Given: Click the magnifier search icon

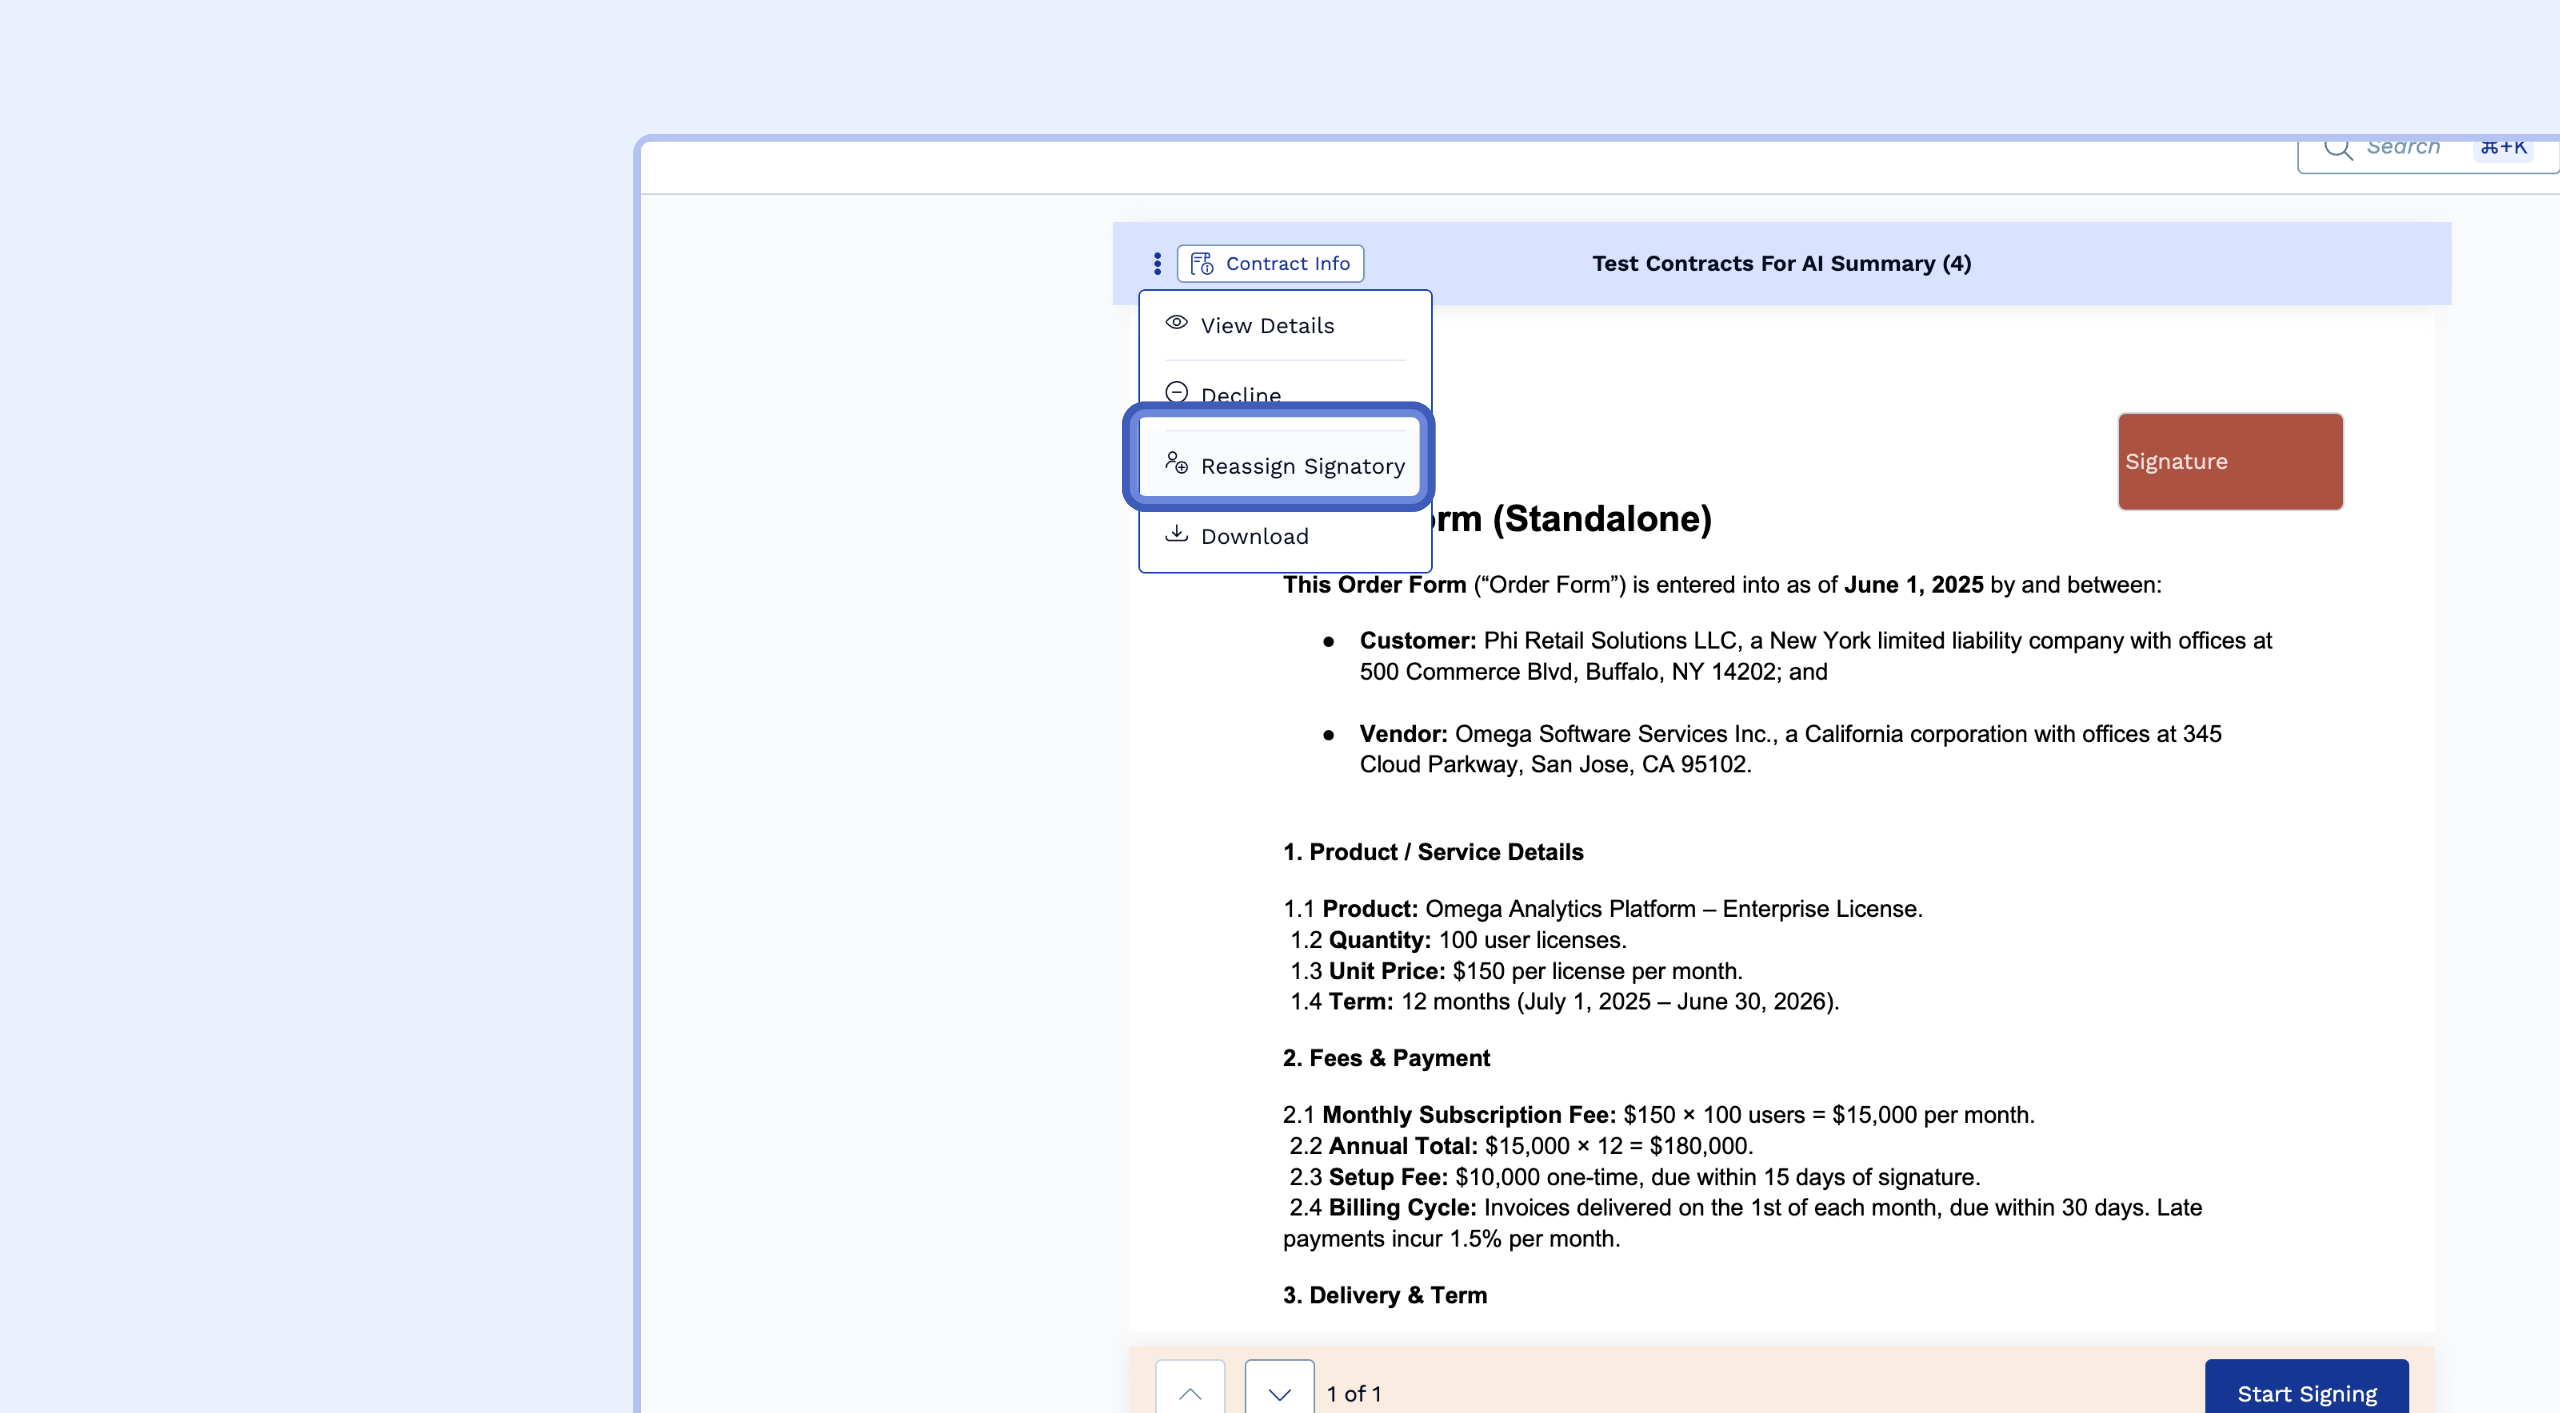Looking at the screenshot, I should pyautogui.click(x=2337, y=148).
